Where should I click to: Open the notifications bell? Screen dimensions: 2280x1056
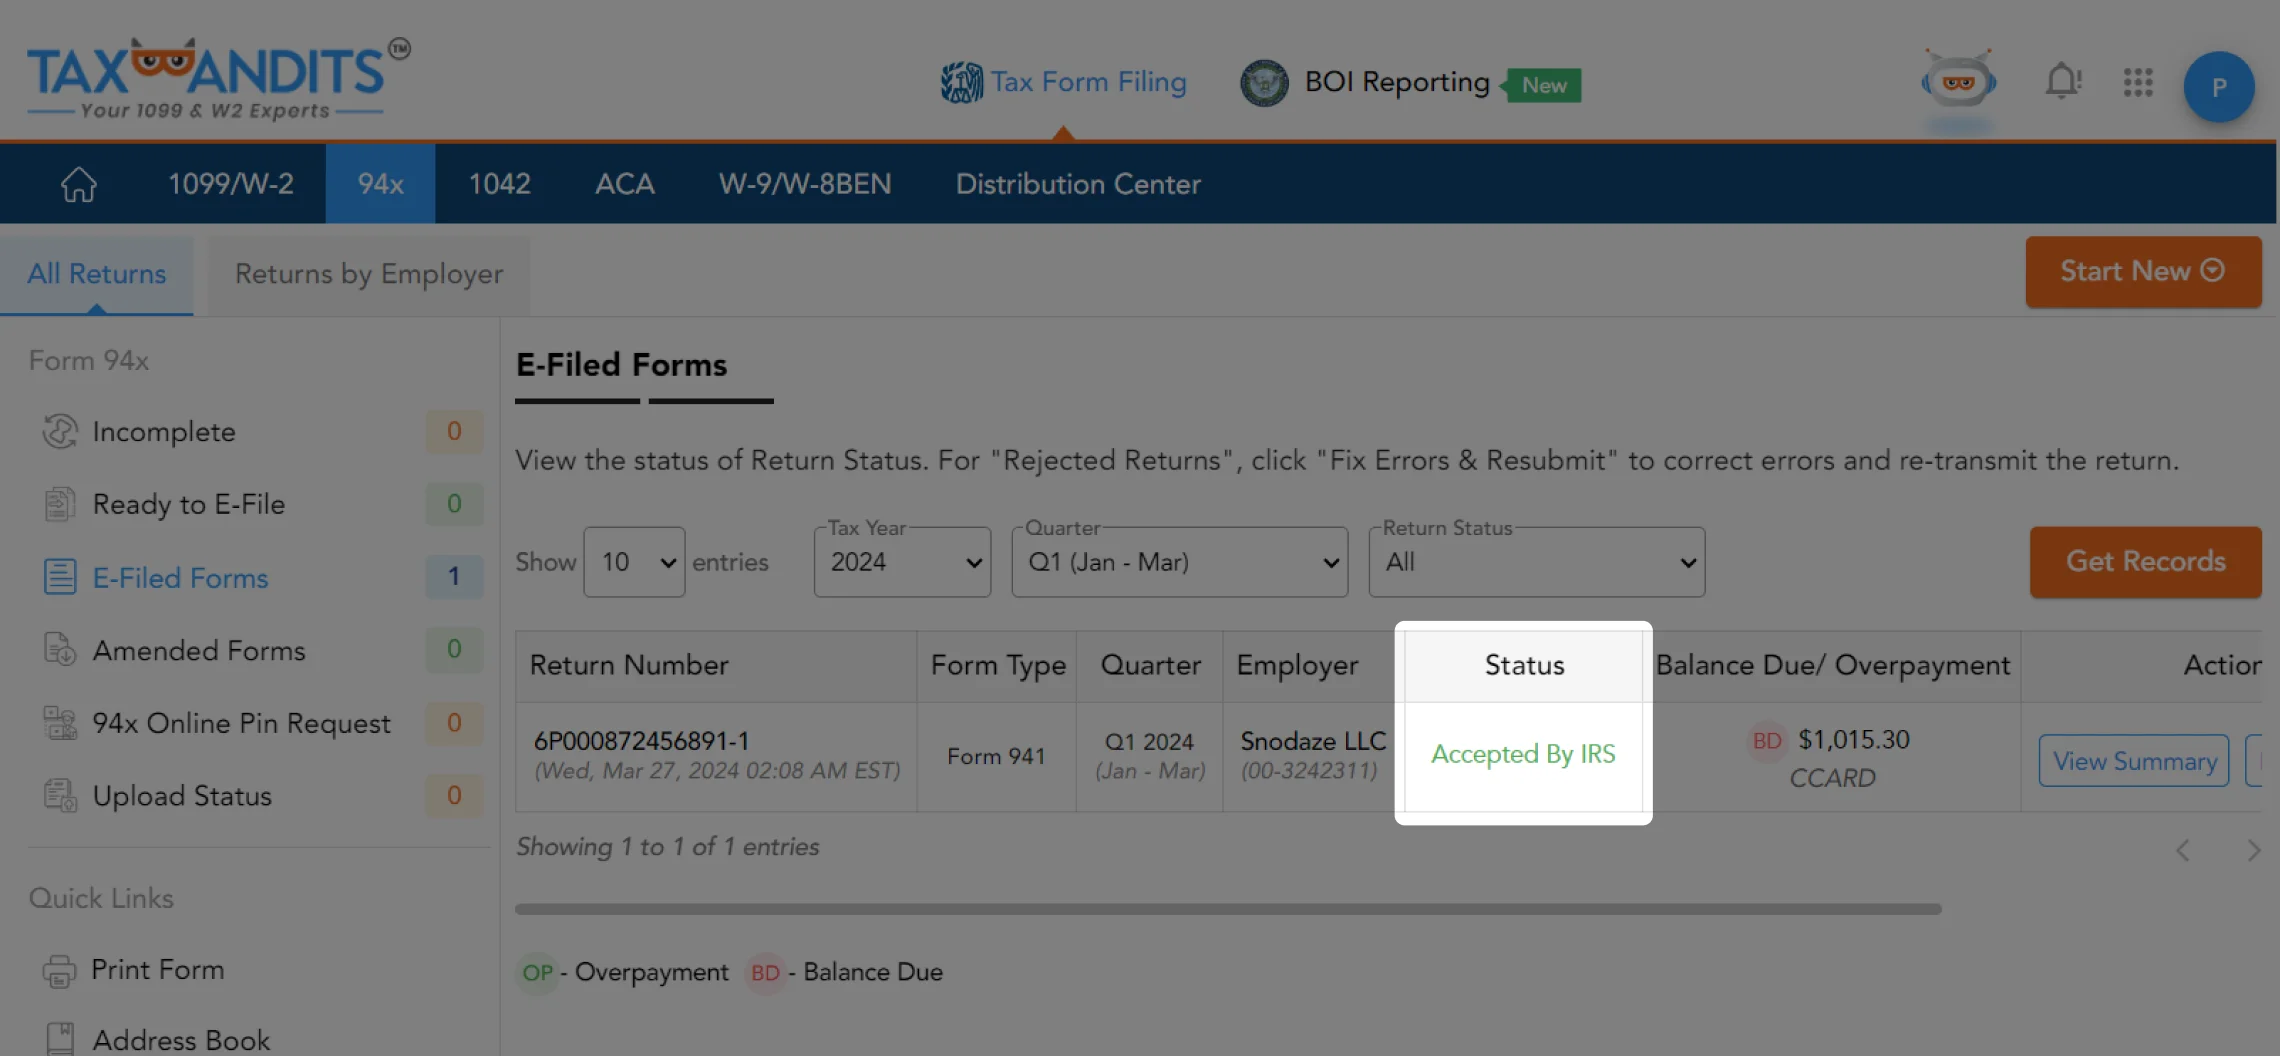[2062, 82]
